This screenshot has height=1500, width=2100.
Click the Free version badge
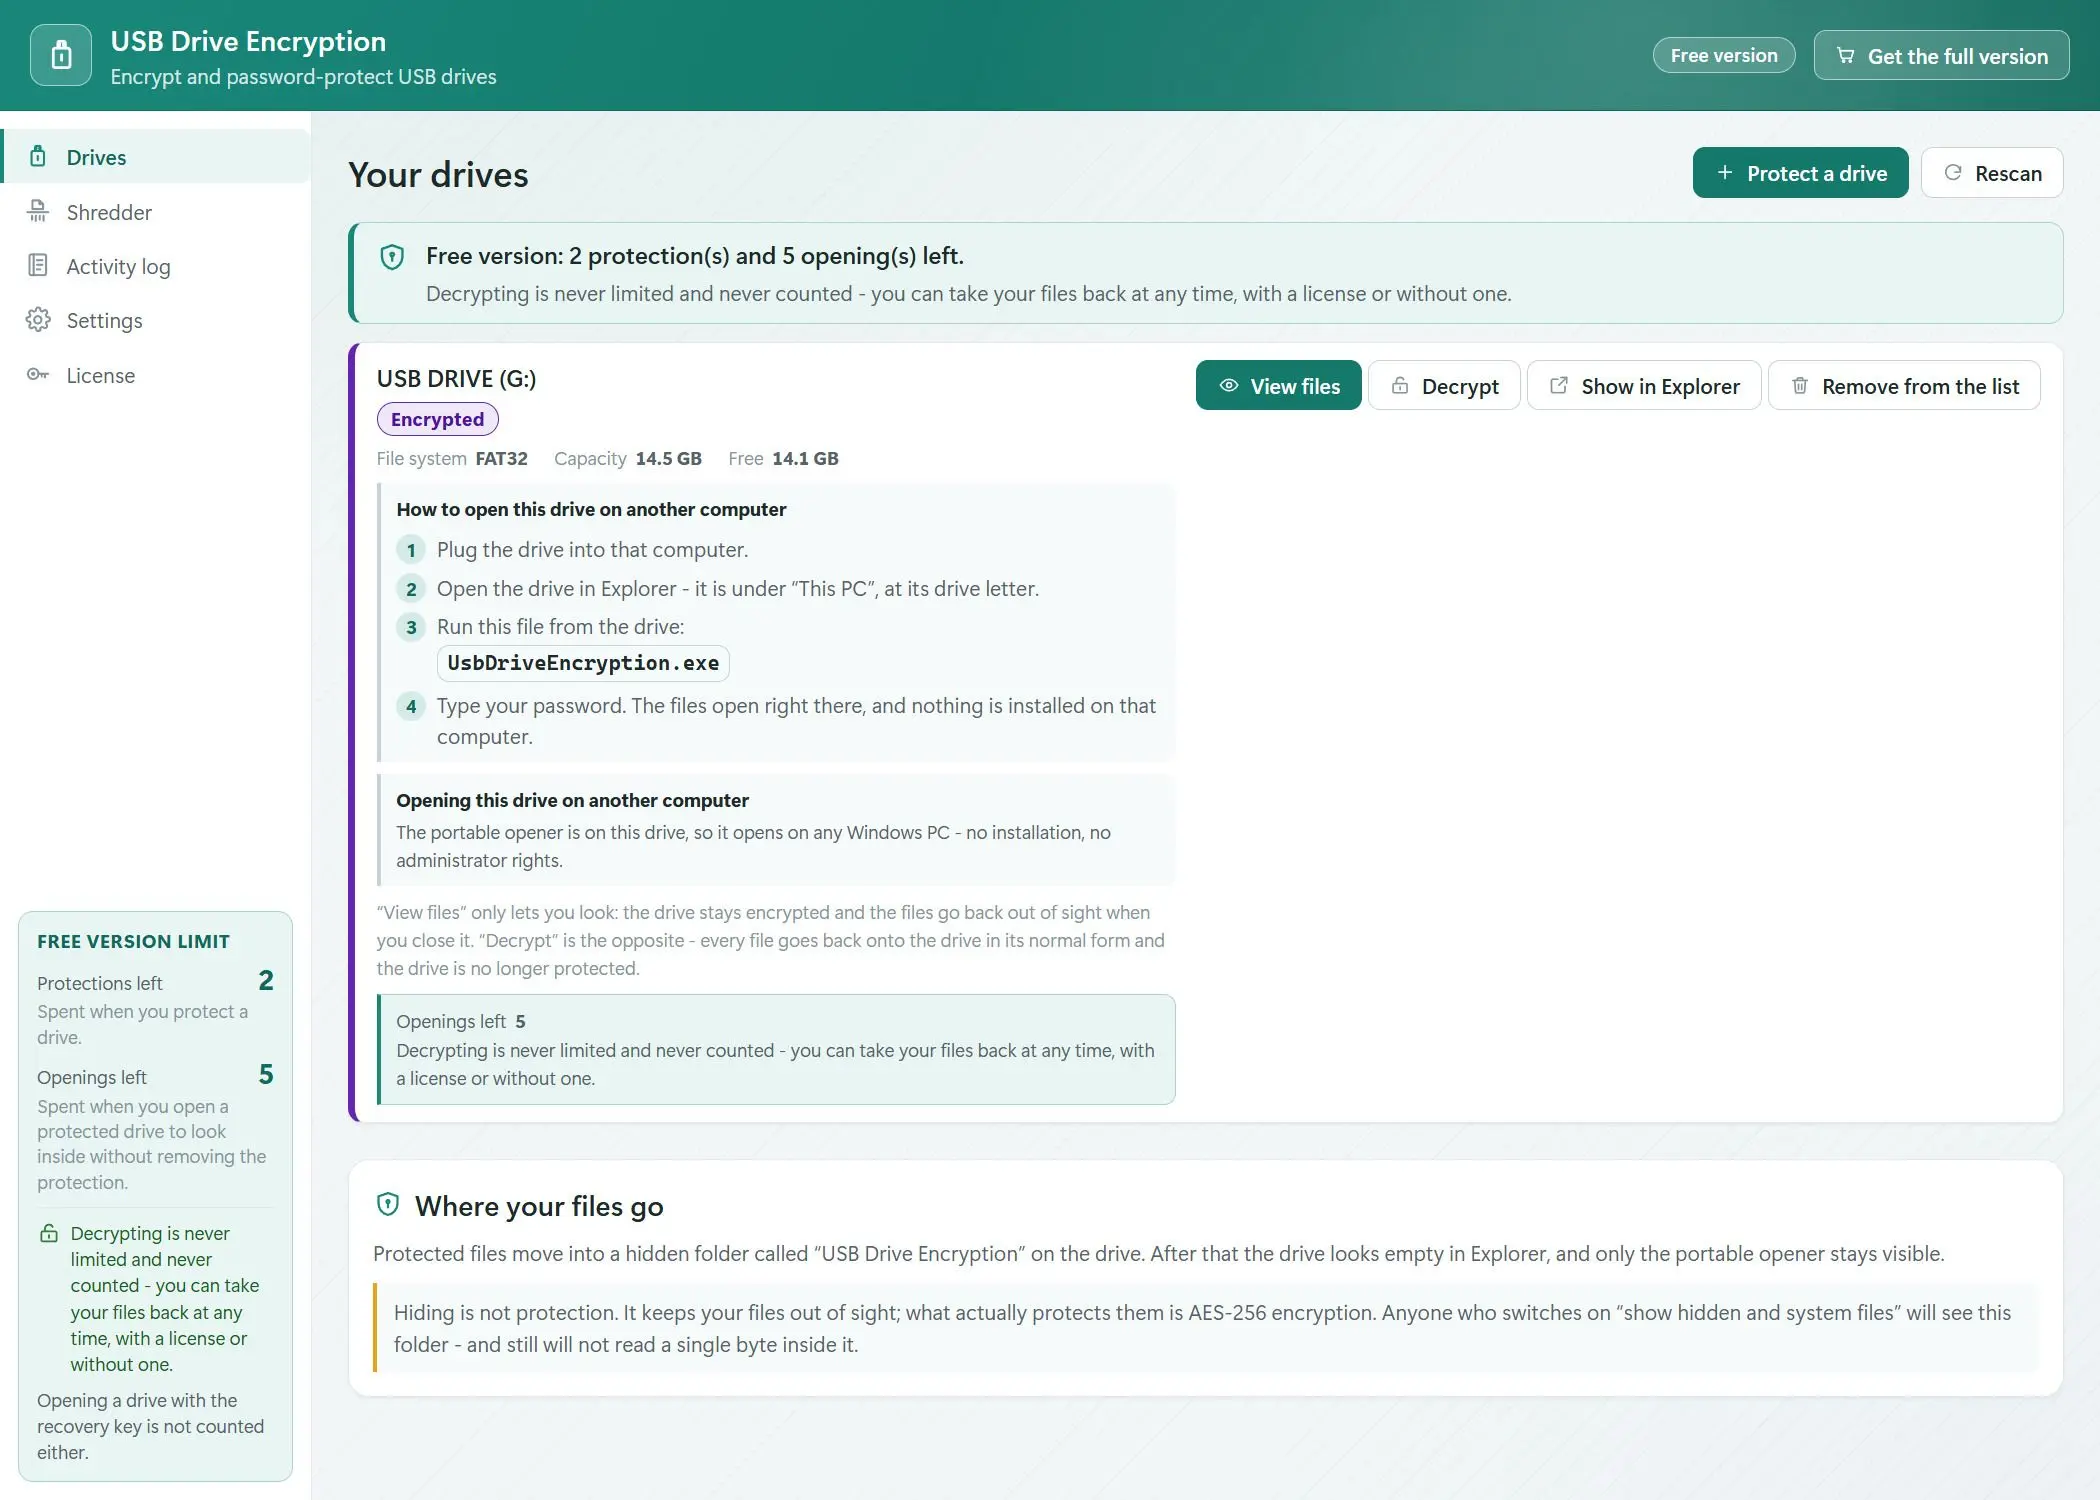click(x=1724, y=56)
